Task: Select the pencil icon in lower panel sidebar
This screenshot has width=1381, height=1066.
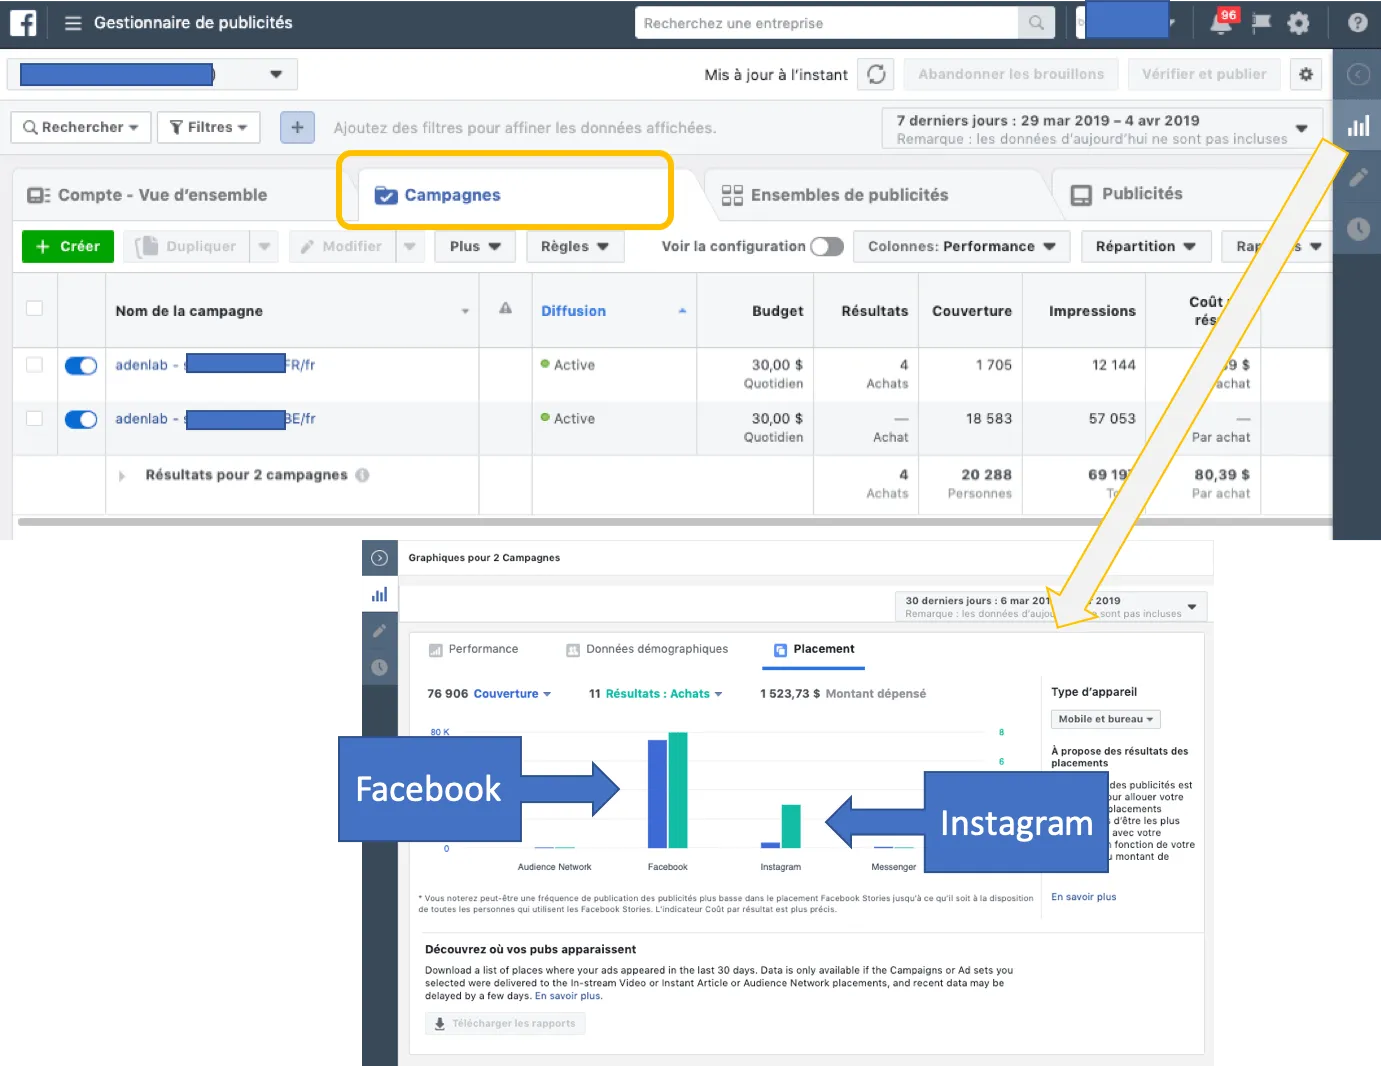Action: (379, 631)
